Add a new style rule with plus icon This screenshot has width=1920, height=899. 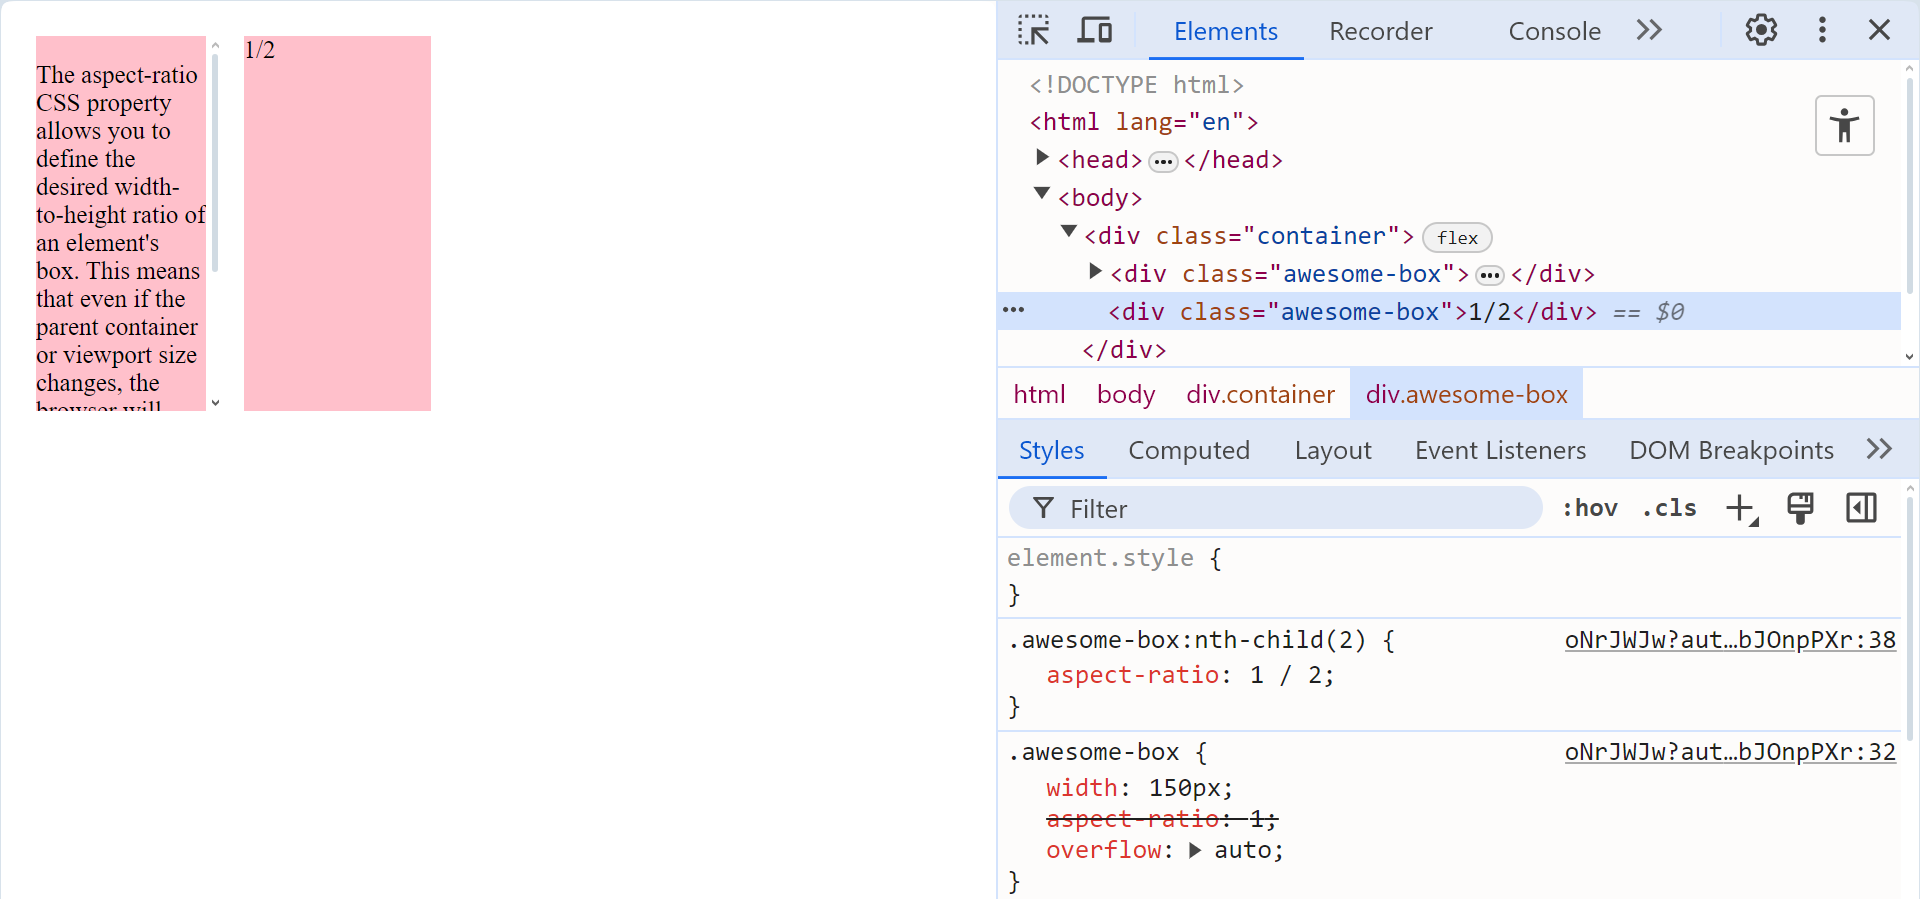pyautogui.click(x=1741, y=508)
